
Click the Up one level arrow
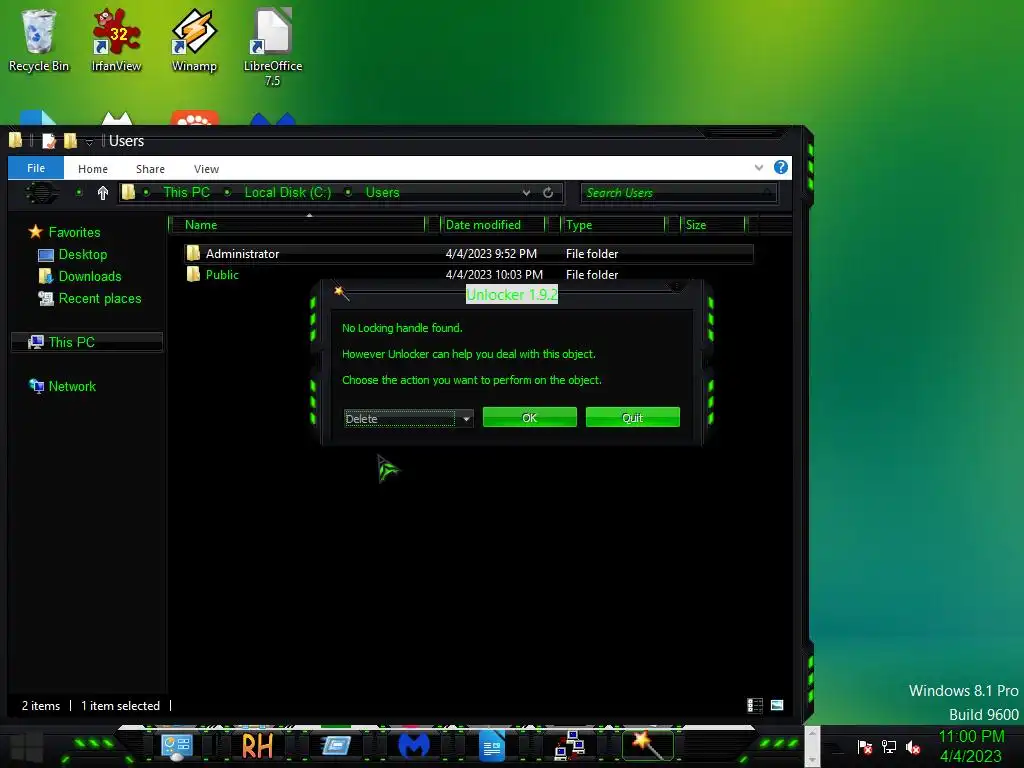click(103, 193)
